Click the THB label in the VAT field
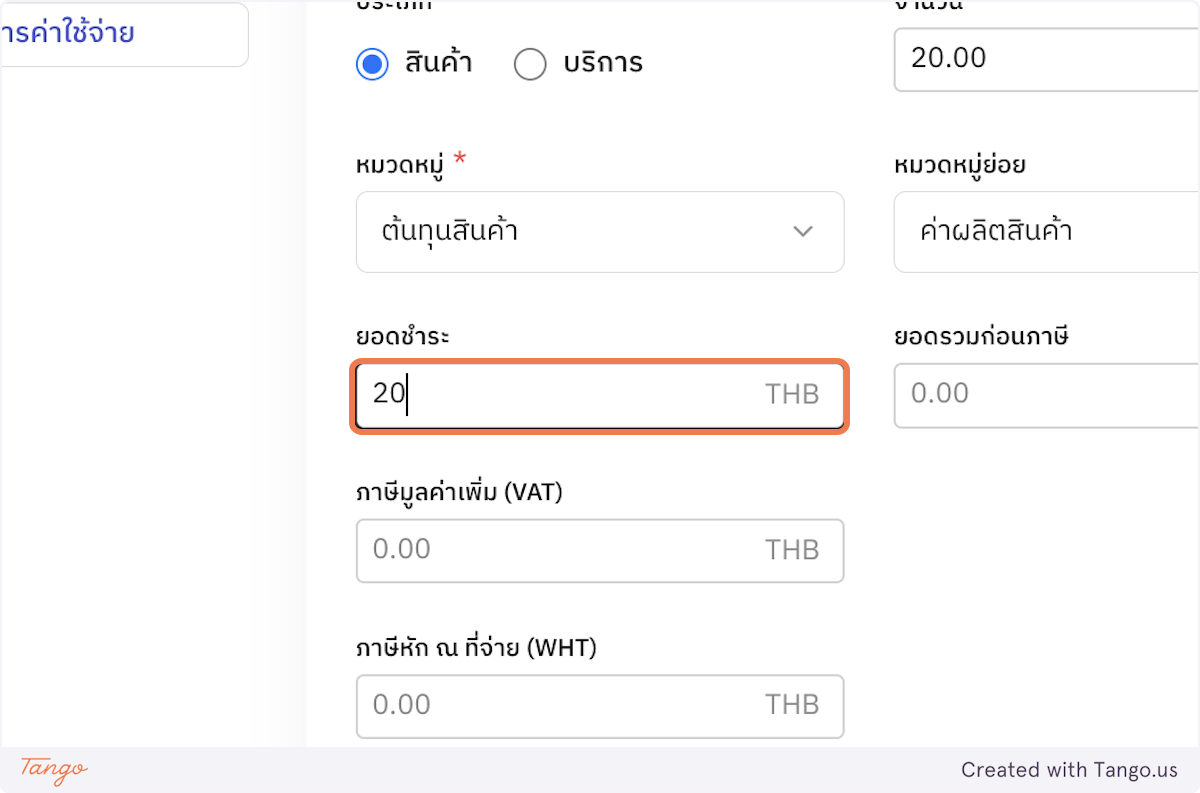The image size is (1200, 793). point(793,551)
